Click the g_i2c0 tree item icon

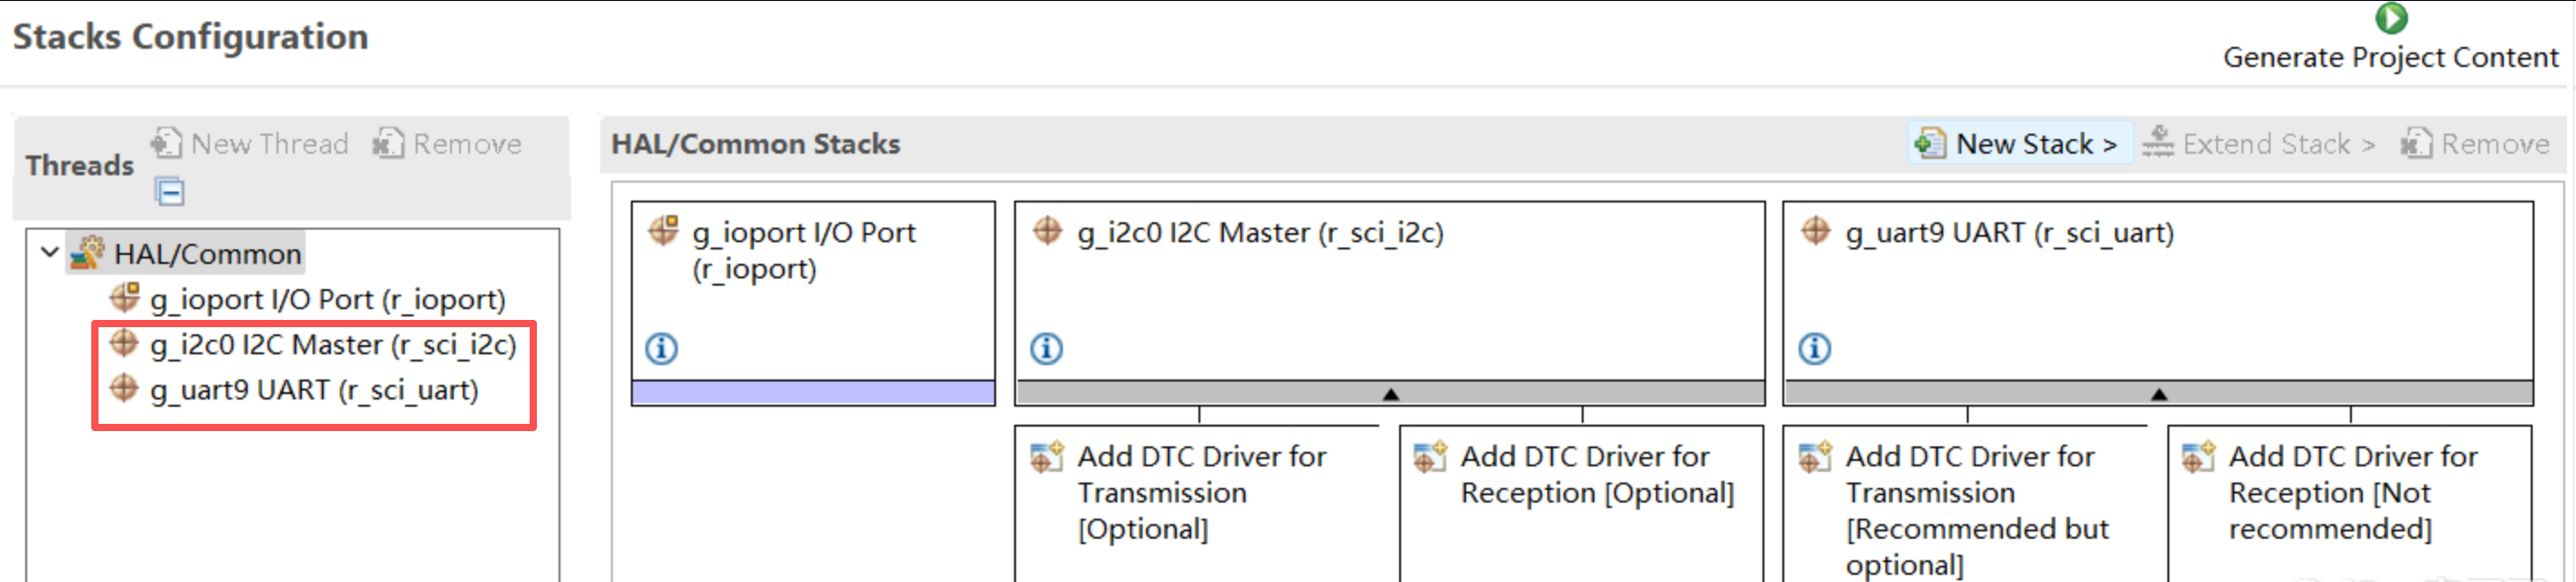(x=124, y=343)
